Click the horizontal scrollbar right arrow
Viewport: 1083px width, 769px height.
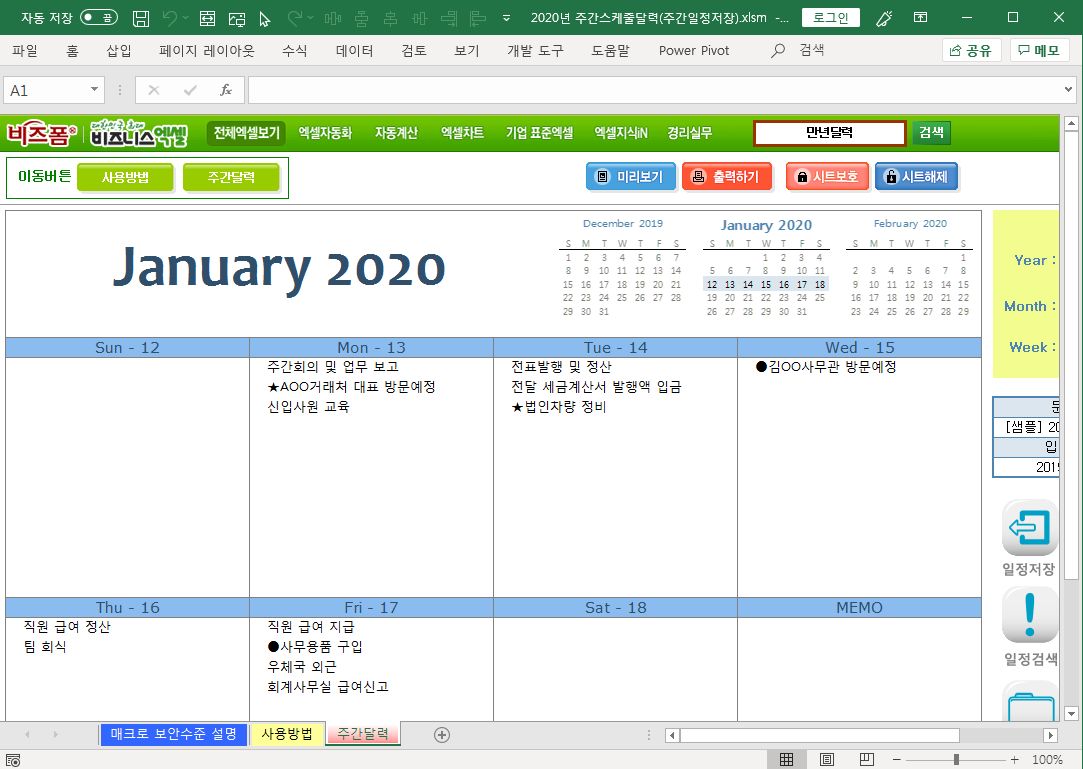(x=1051, y=735)
